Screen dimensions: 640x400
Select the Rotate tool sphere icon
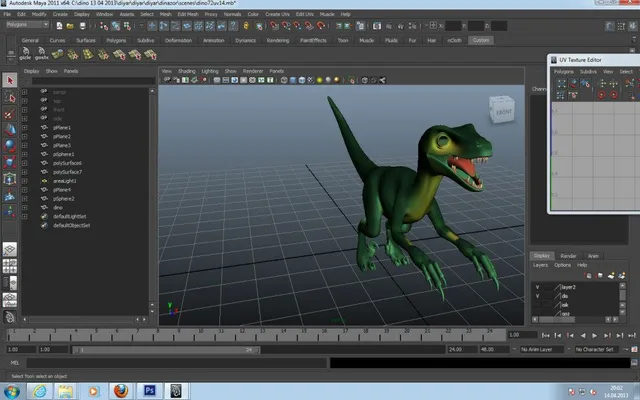[x=9, y=146]
